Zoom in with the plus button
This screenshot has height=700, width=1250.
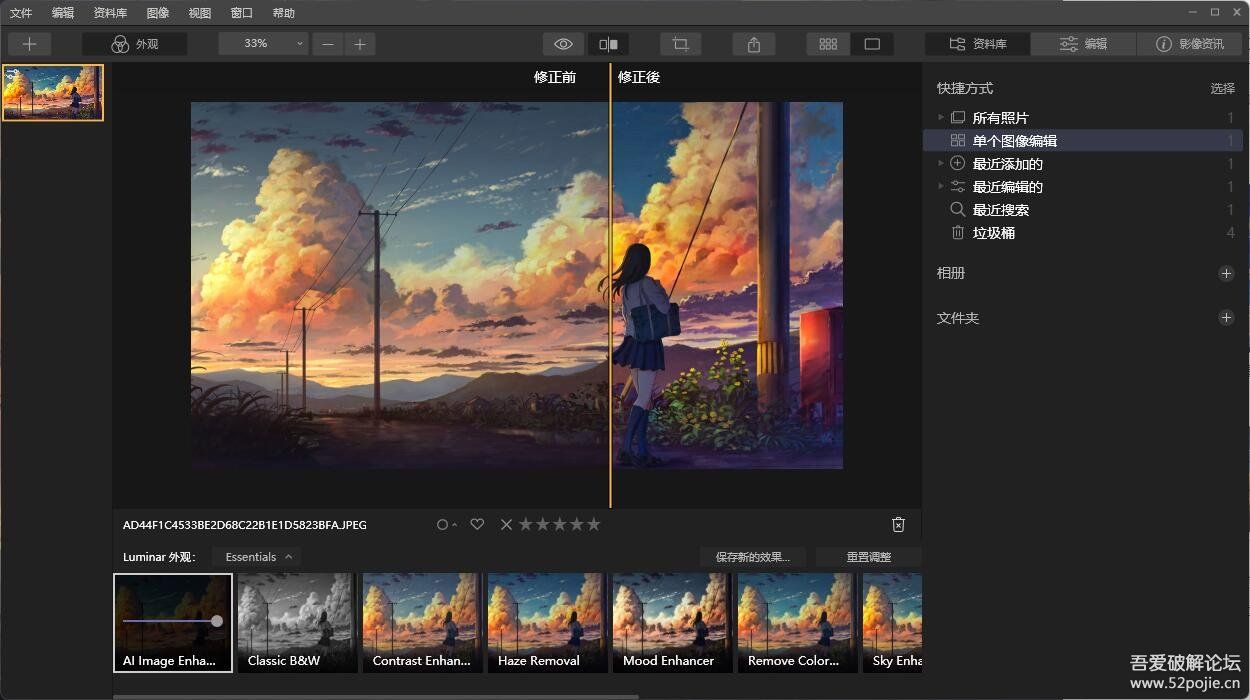(x=360, y=44)
